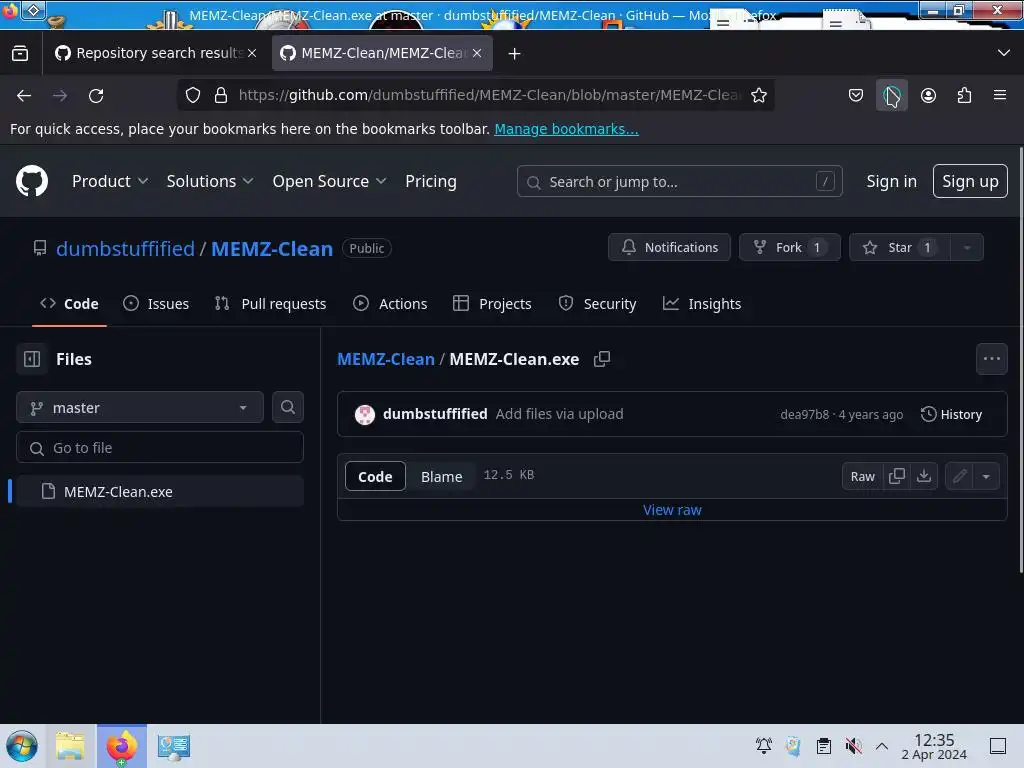Open Windows Start orb
Image resolution: width=1024 pixels, height=768 pixels.
22,746
